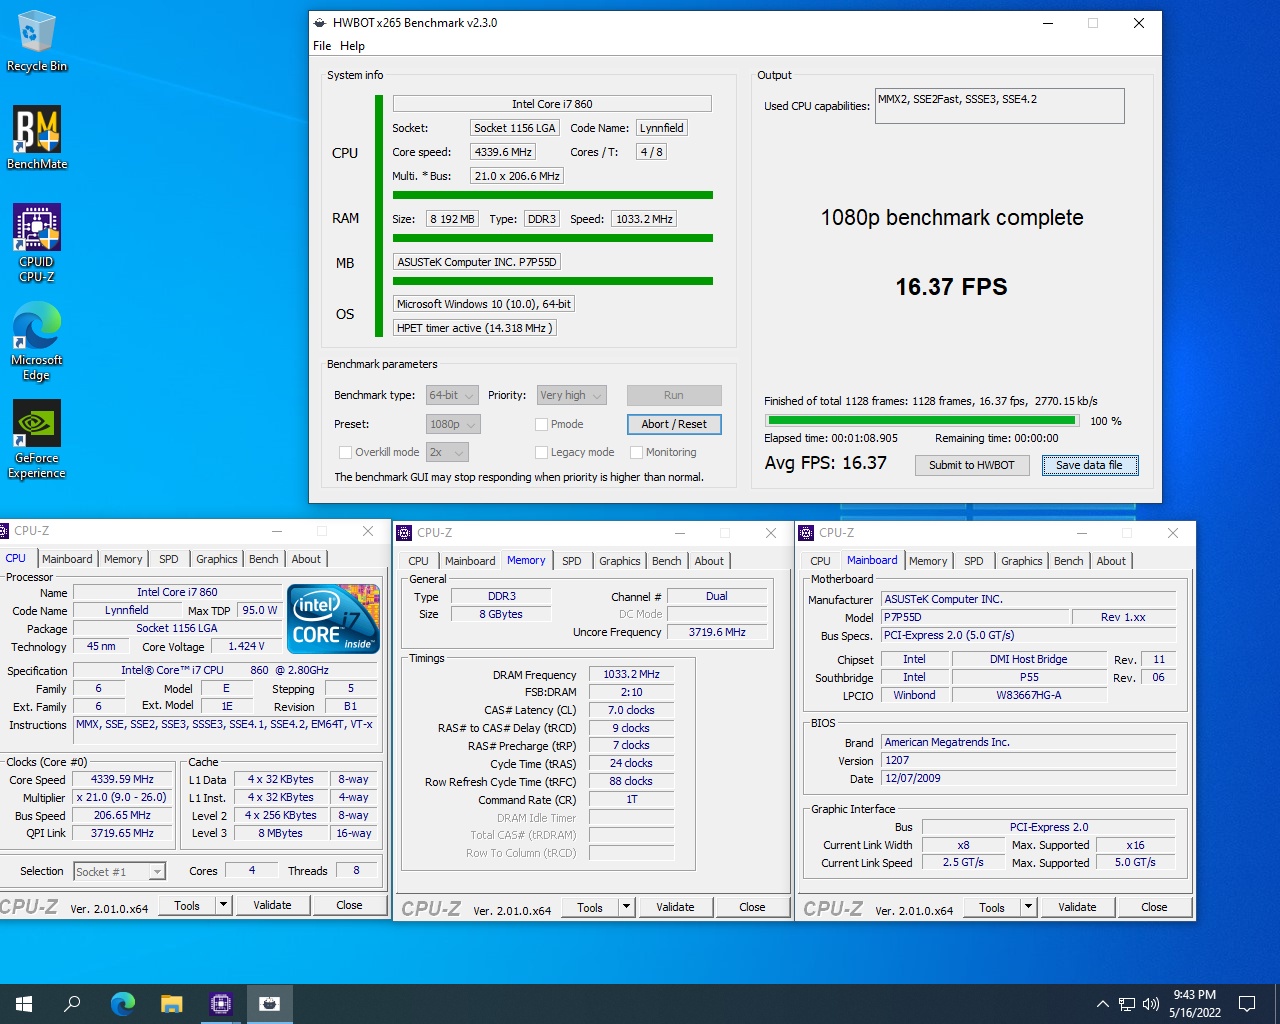Click the BIOS Version 1207 value
Image resolution: width=1280 pixels, height=1024 pixels.
point(1028,760)
